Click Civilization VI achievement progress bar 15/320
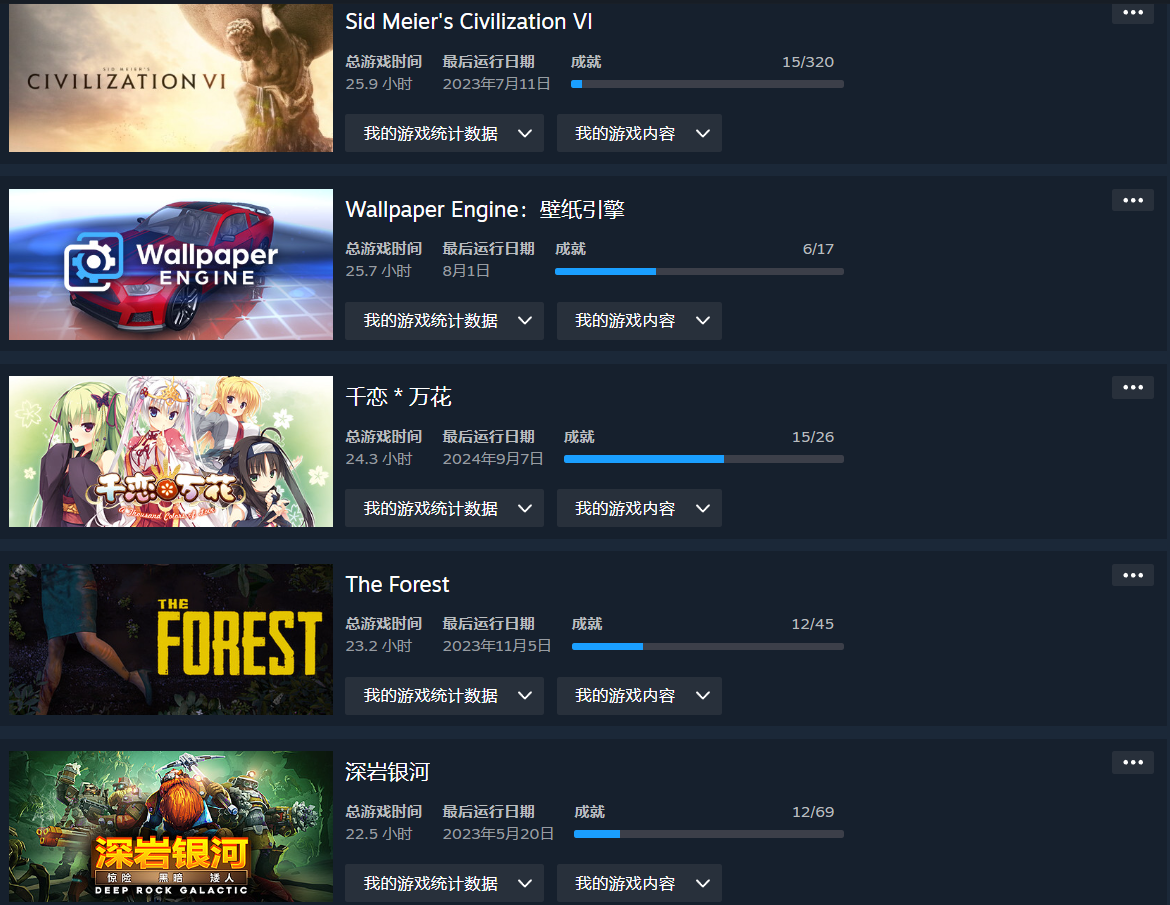This screenshot has height=905, width=1170. (x=707, y=84)
